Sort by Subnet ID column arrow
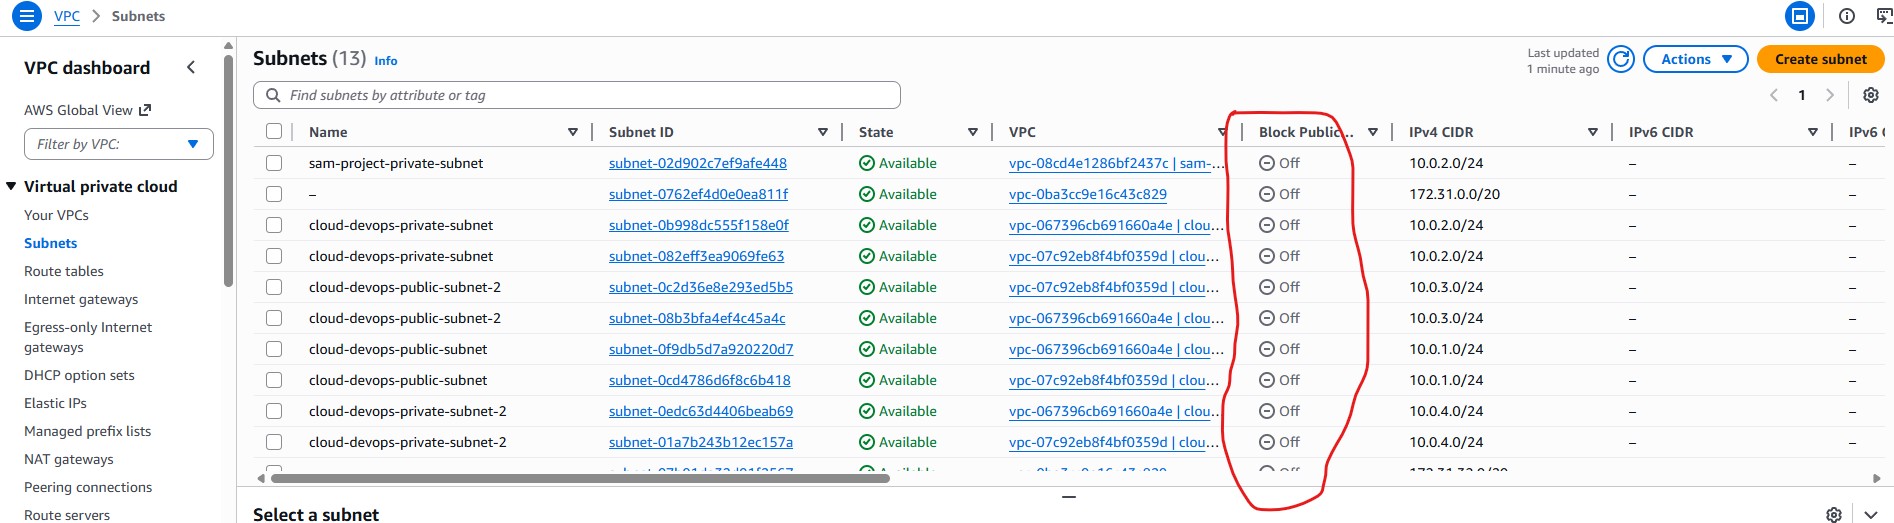This screenshot has width=1894, height=523. click(x=823, y=132)
